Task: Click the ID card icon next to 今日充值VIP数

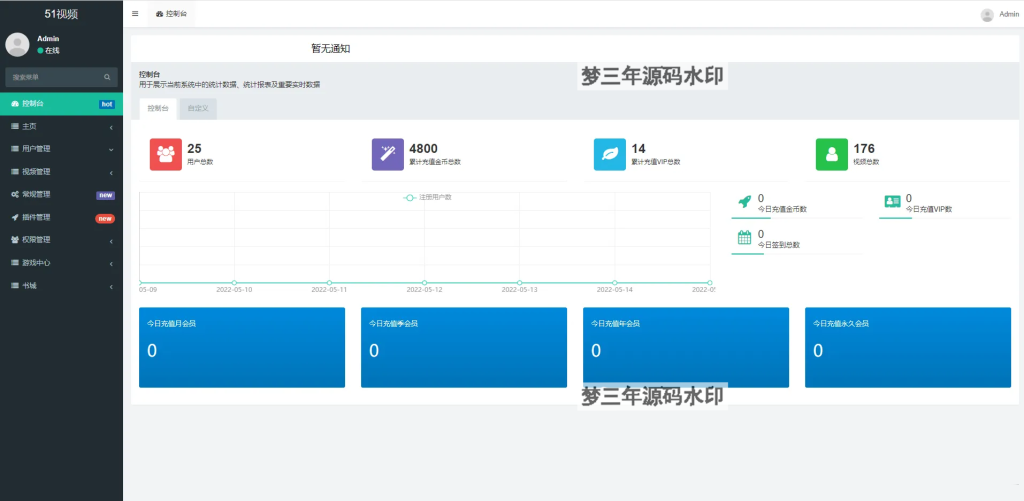Action: point(892,201)
